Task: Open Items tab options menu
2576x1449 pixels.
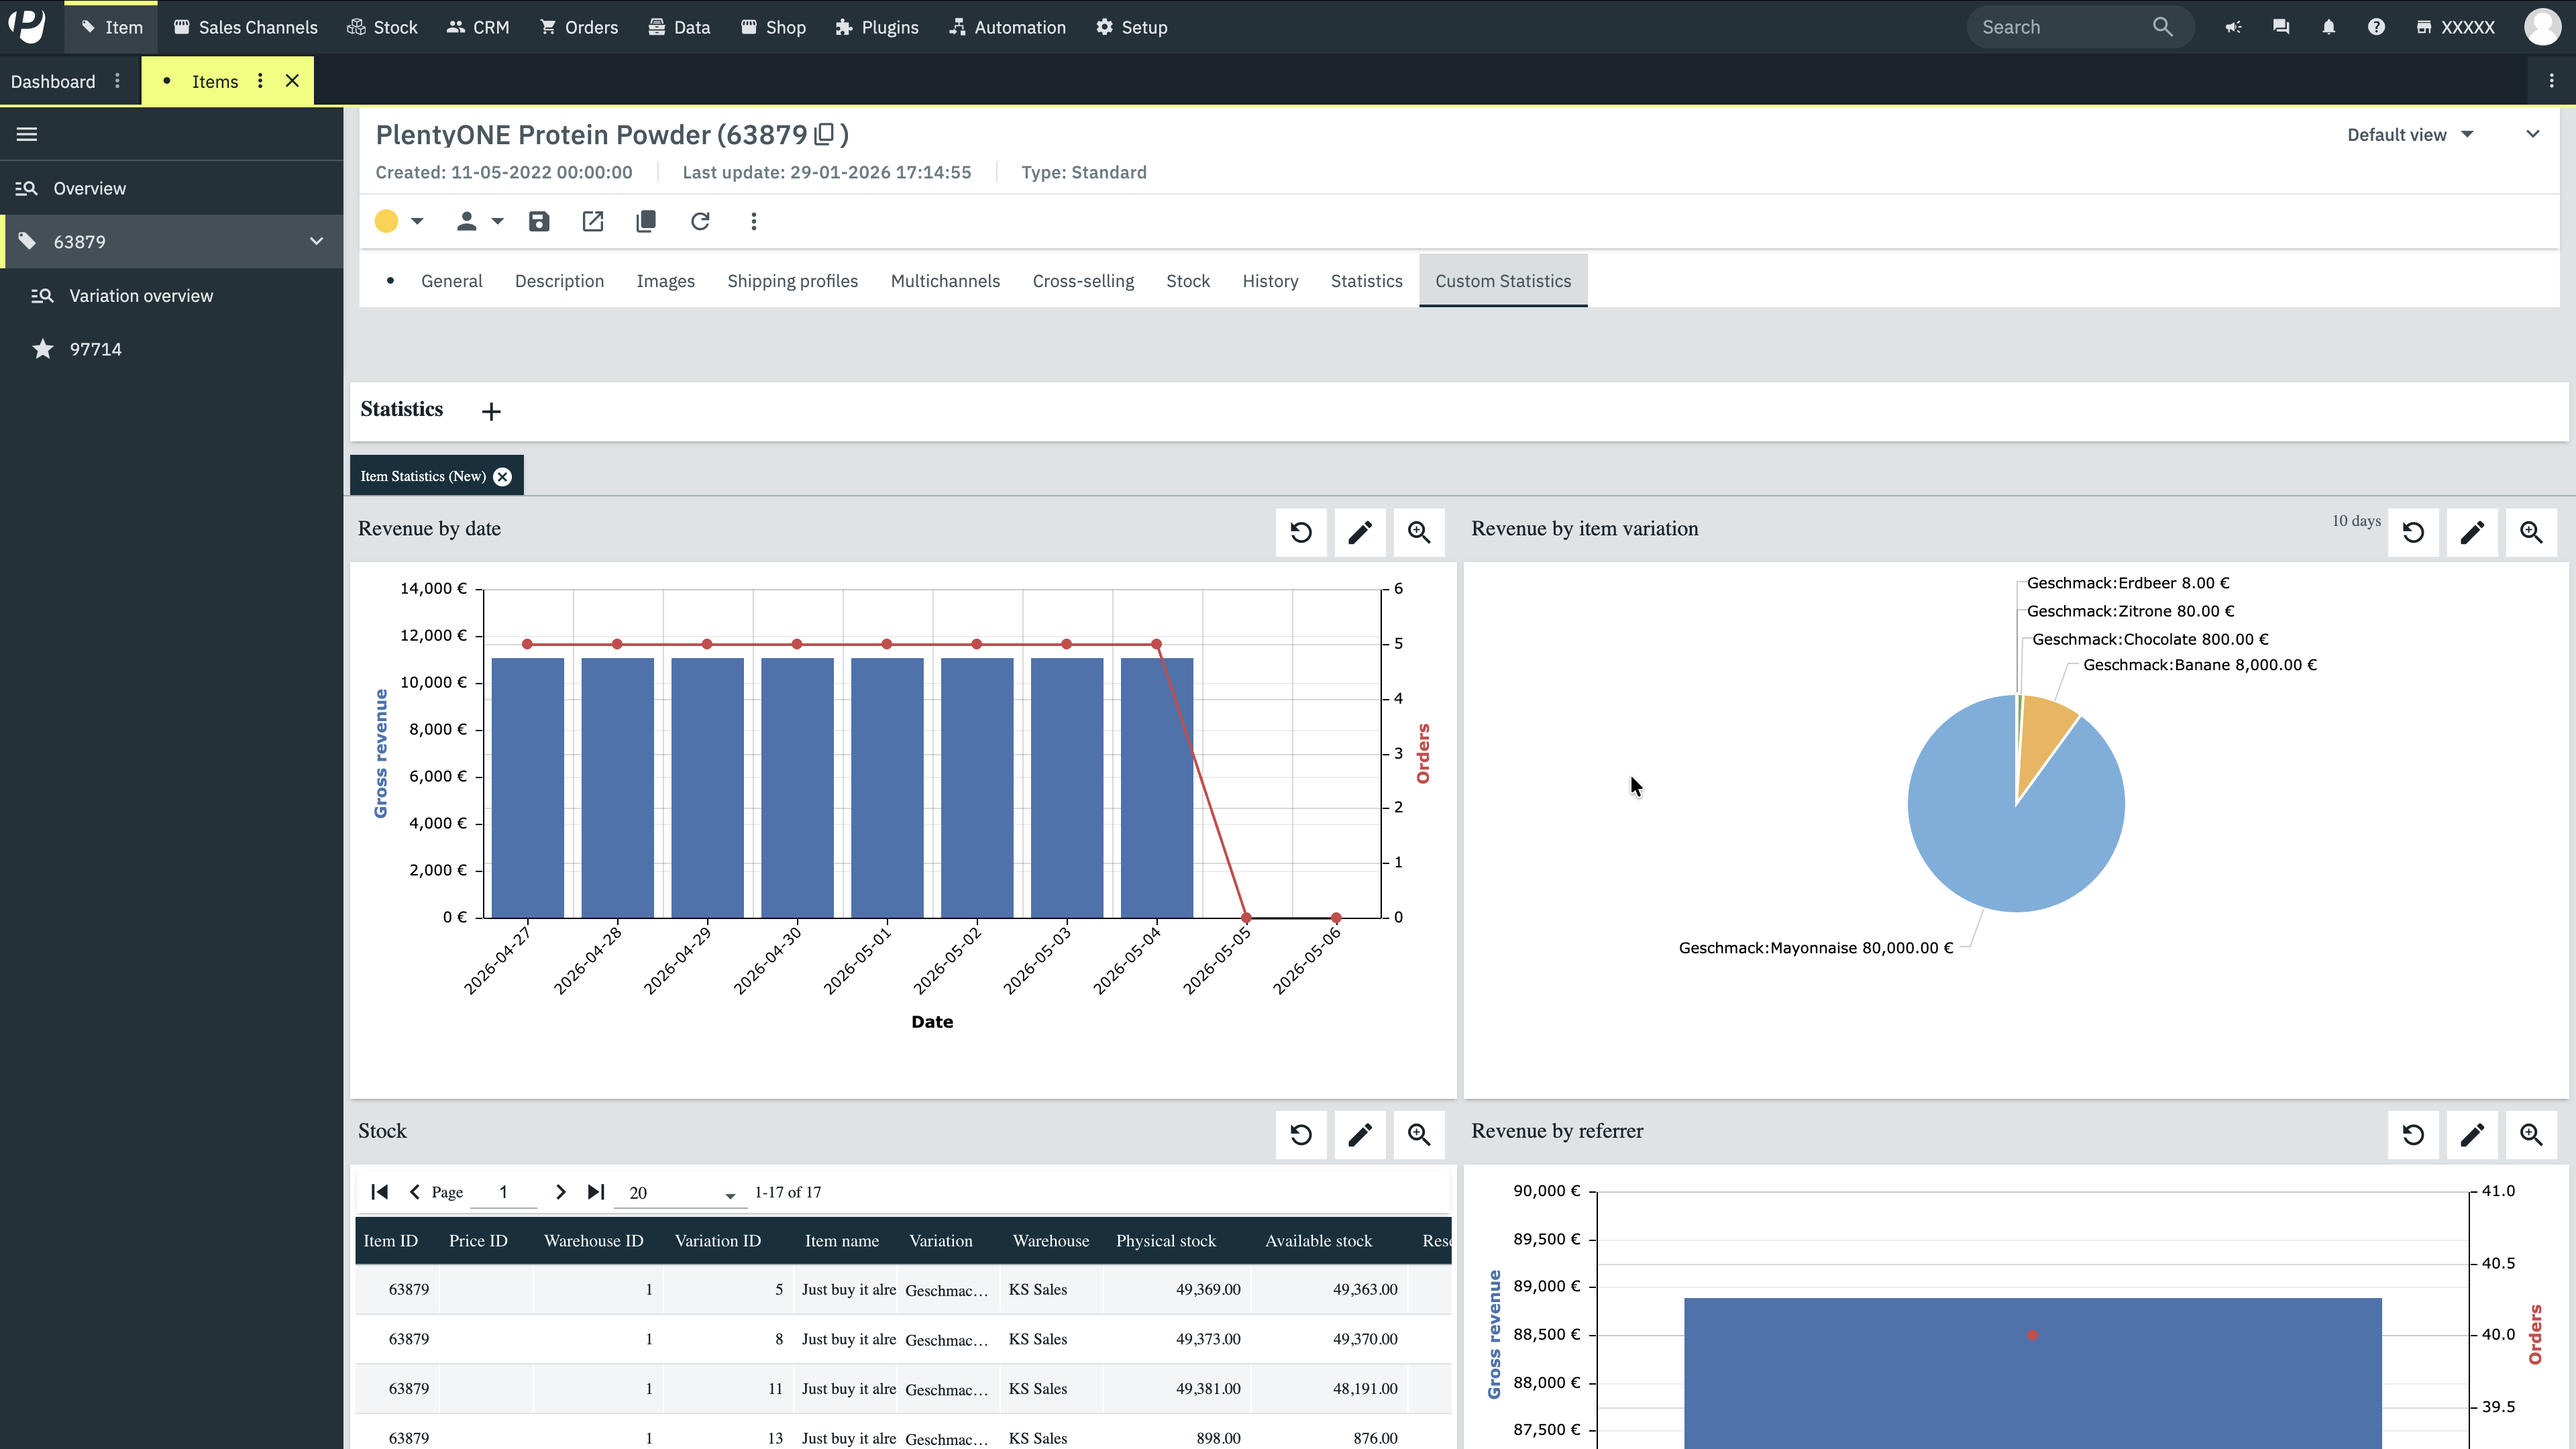Action: pos(260,81)
